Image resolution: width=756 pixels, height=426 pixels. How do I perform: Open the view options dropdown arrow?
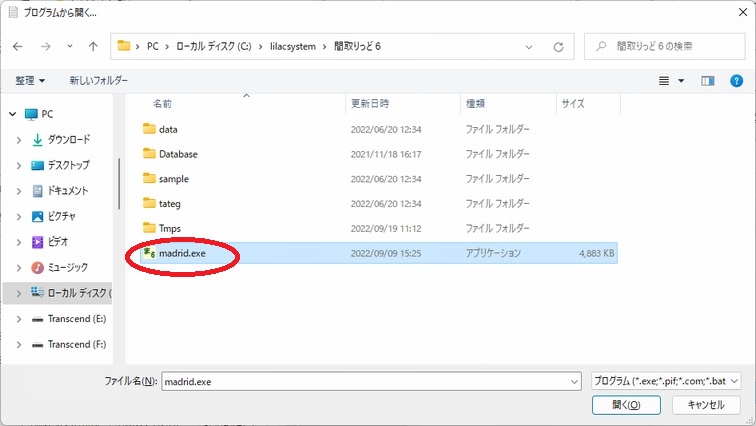(x=681, y=81)
